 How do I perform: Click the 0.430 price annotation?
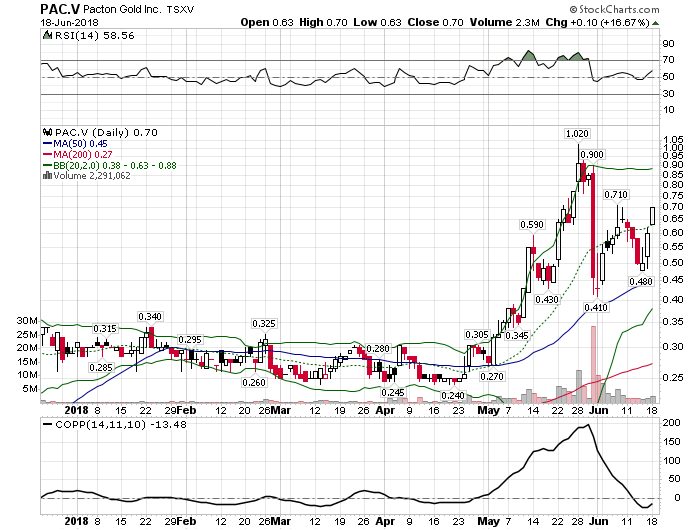click(x=547, y=300)
